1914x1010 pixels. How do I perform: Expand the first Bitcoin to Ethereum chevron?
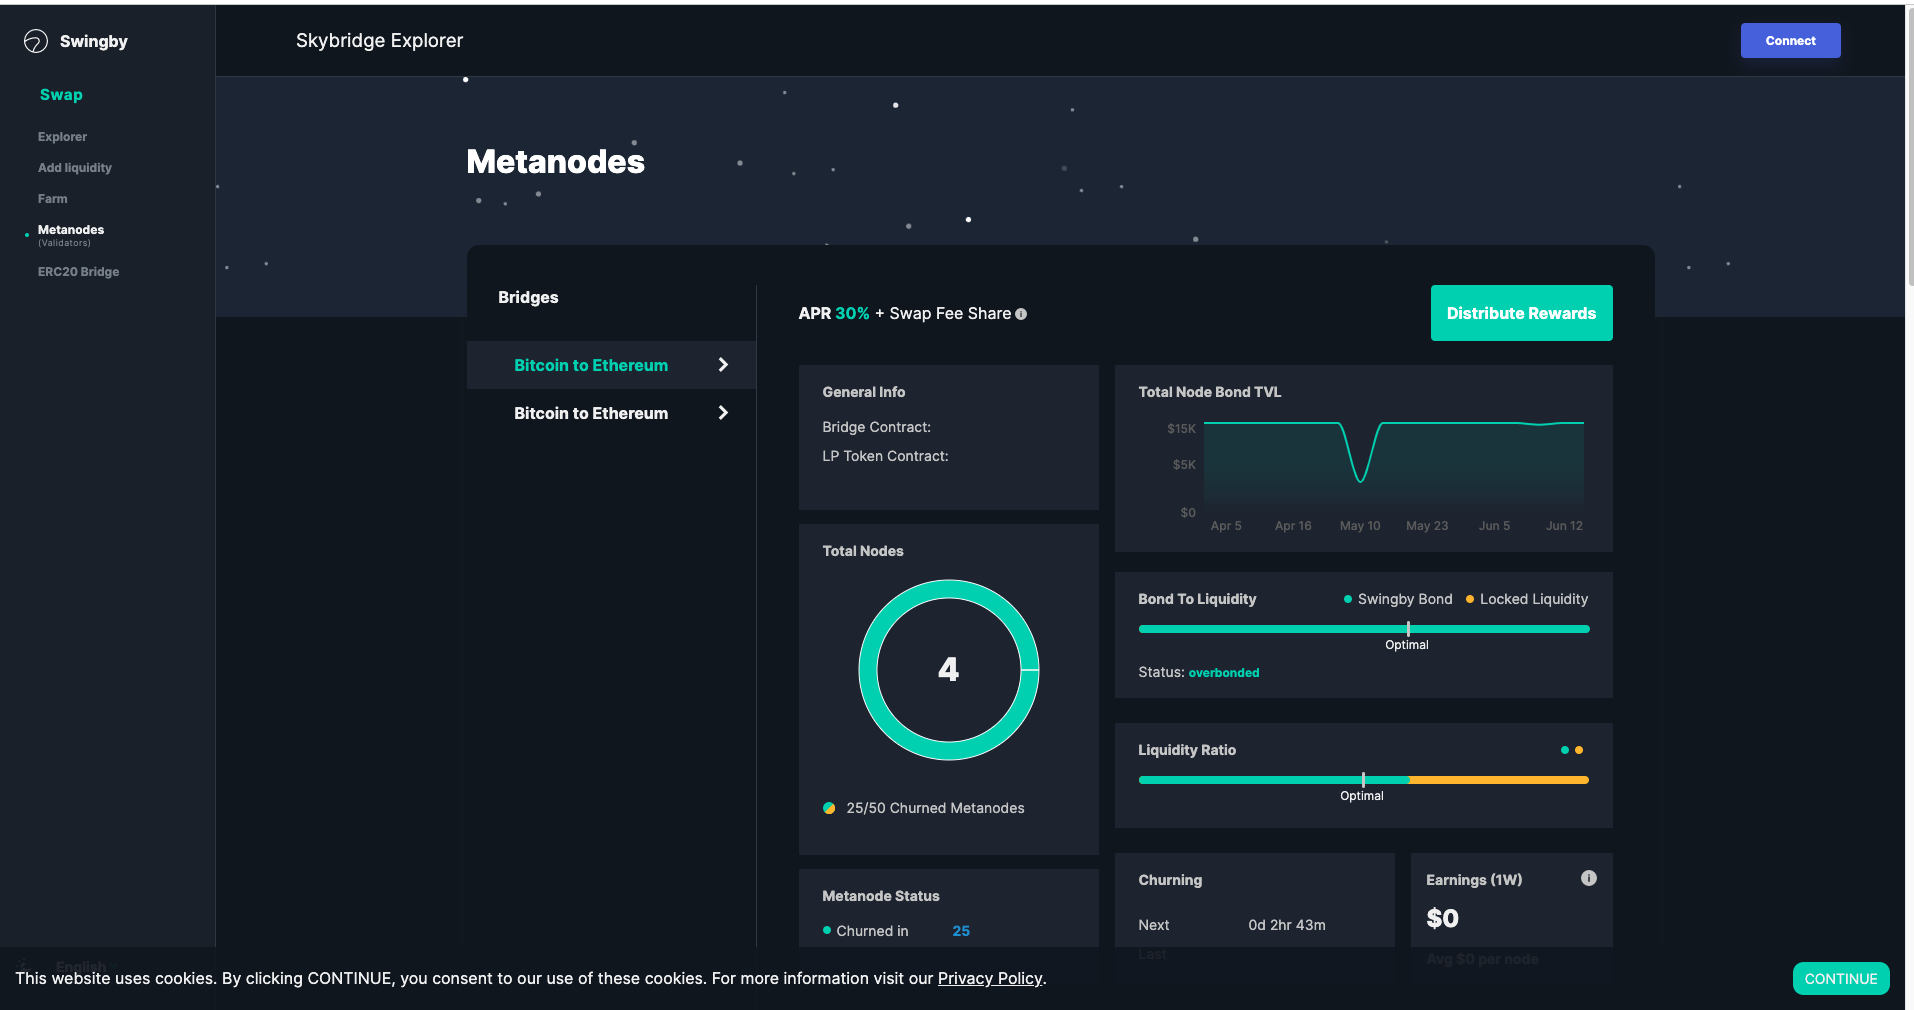click(723, 365)
